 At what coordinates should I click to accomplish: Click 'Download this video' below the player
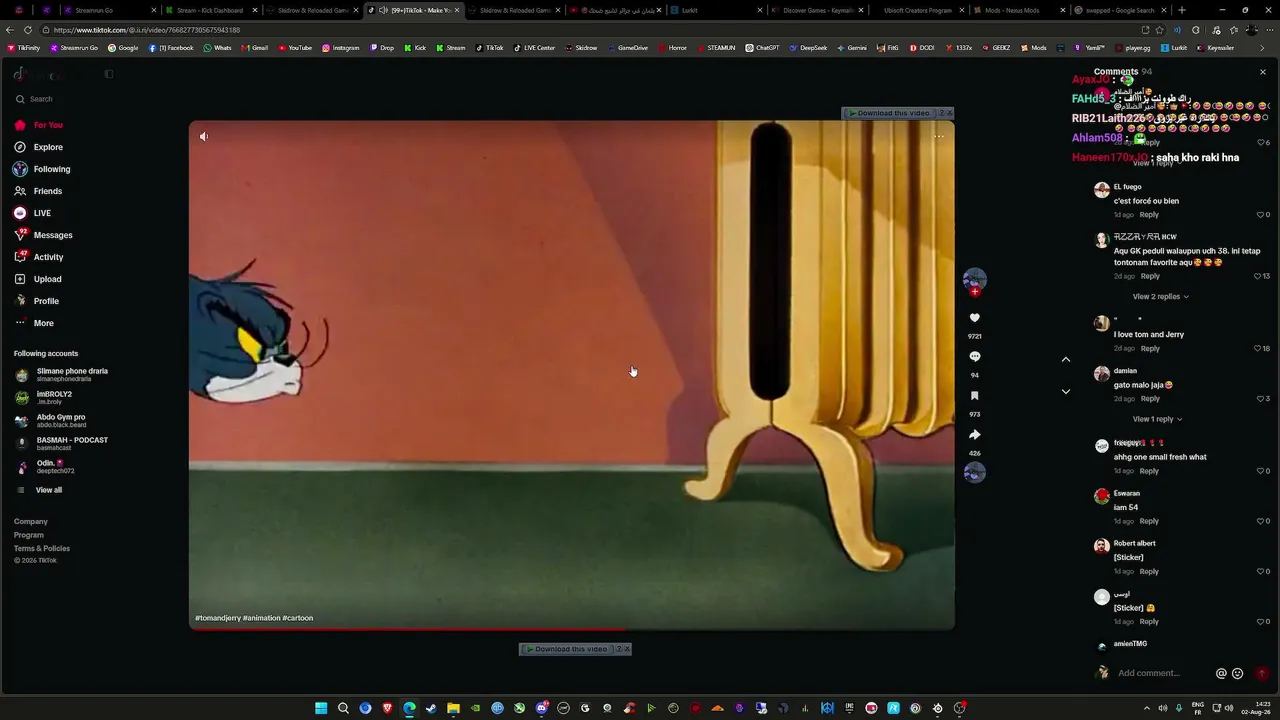tap(570, 649)
